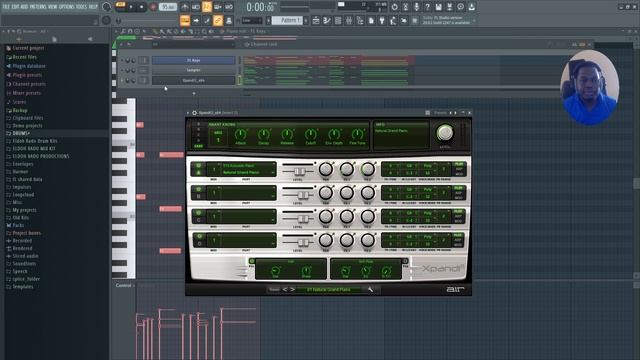Select the Xpand!2 channel button
The width and height of the screenshot is (640, 360).
point(193,80)
